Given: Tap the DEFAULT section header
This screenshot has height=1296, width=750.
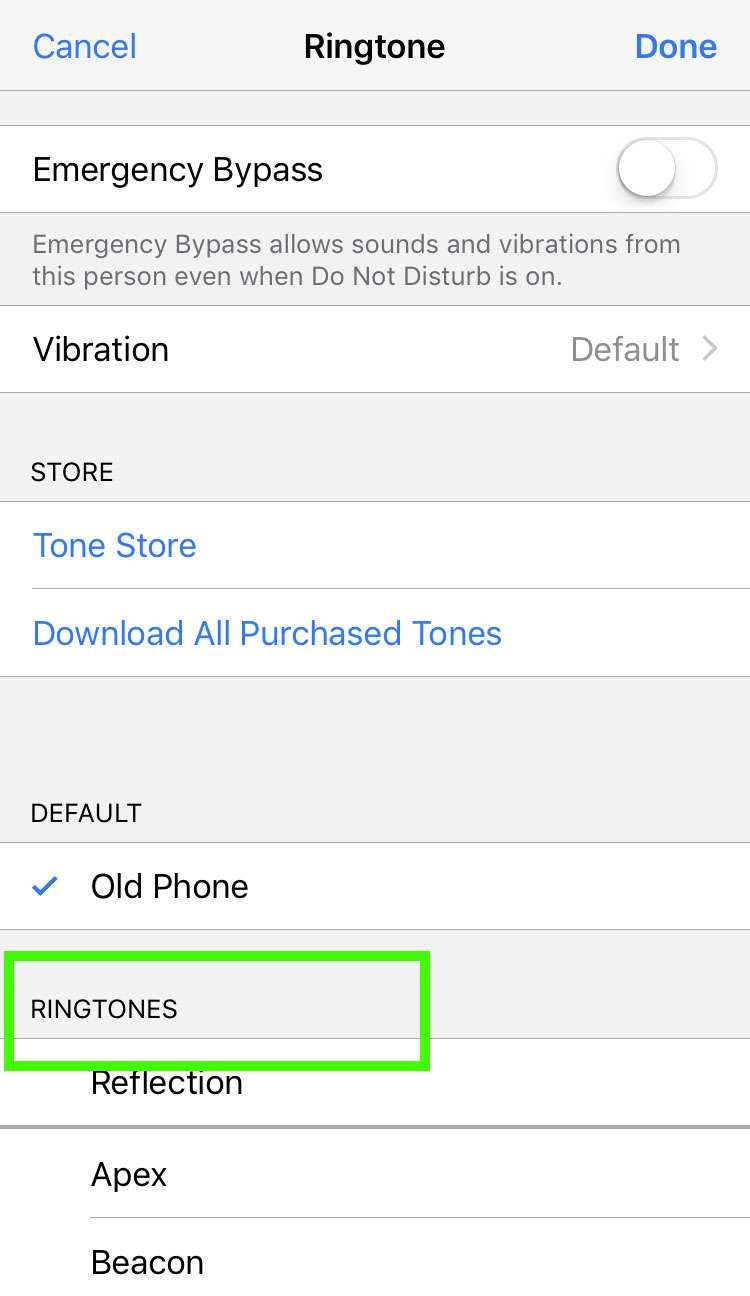Looking at the screenshot, I should (86, 813).
